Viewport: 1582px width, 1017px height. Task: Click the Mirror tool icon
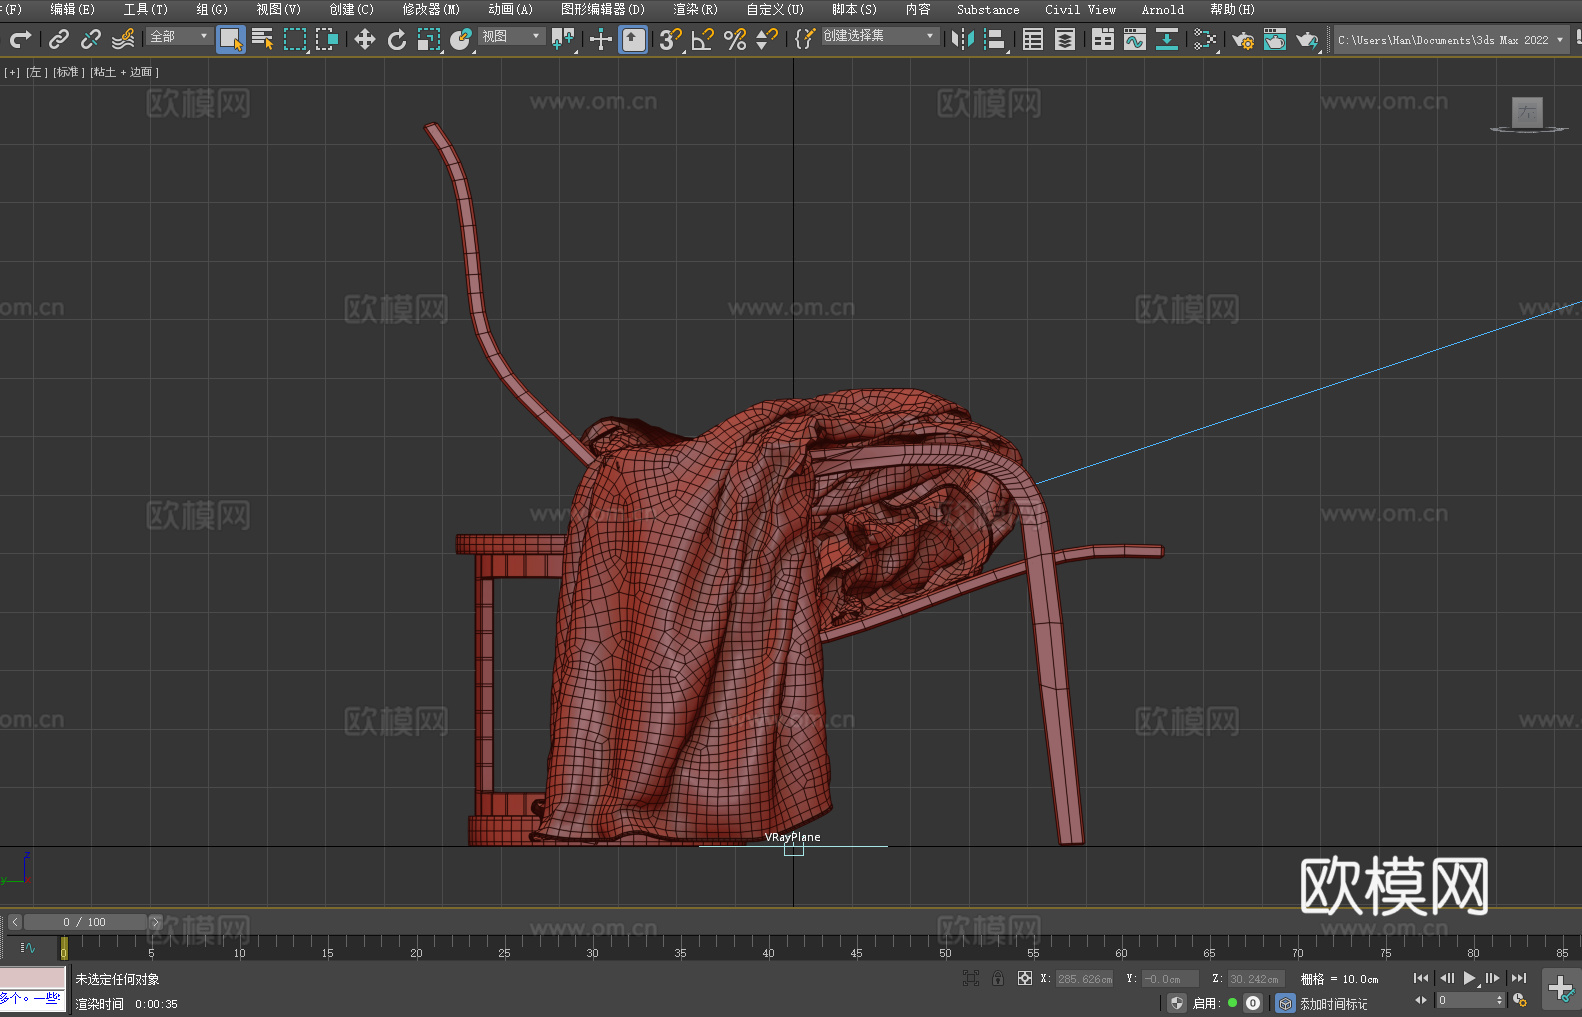[x=963, y=39]
